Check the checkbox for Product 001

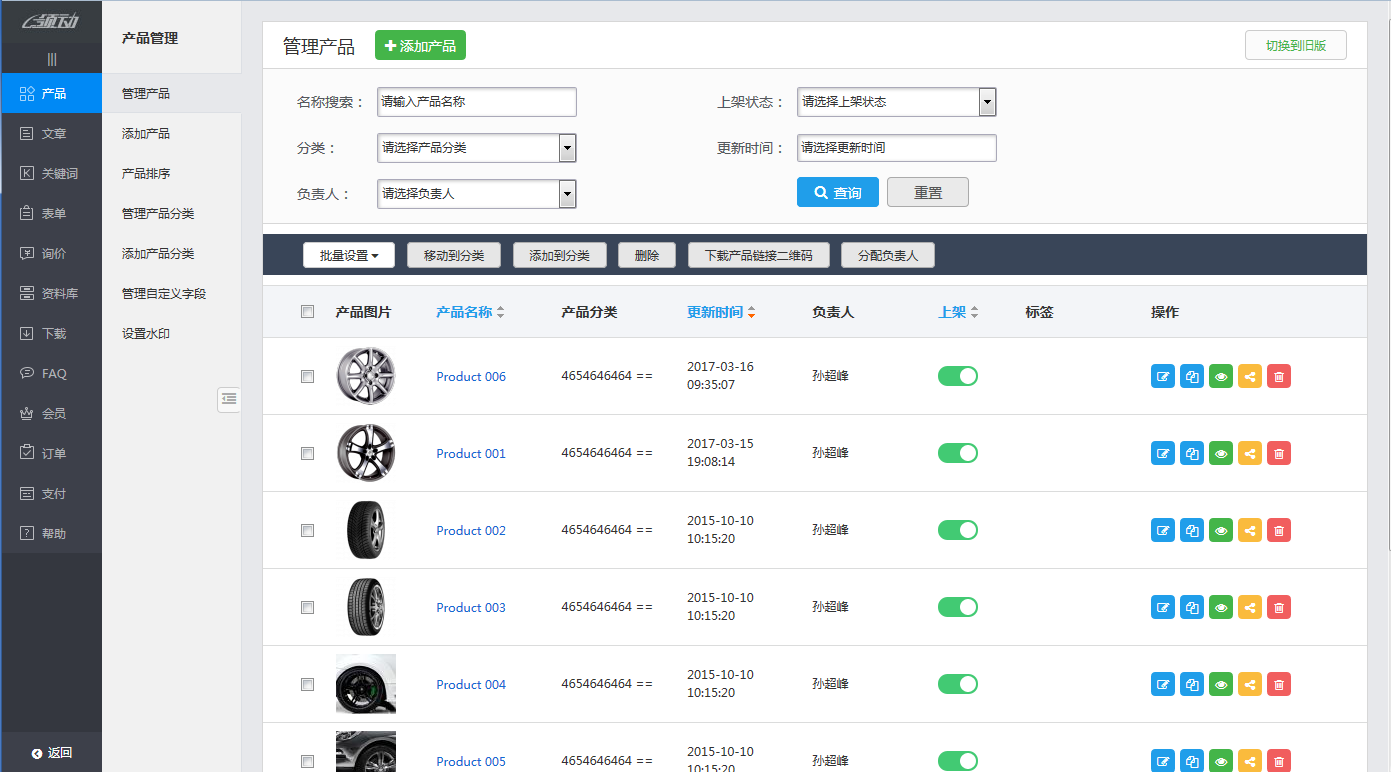tap(308, 453)
